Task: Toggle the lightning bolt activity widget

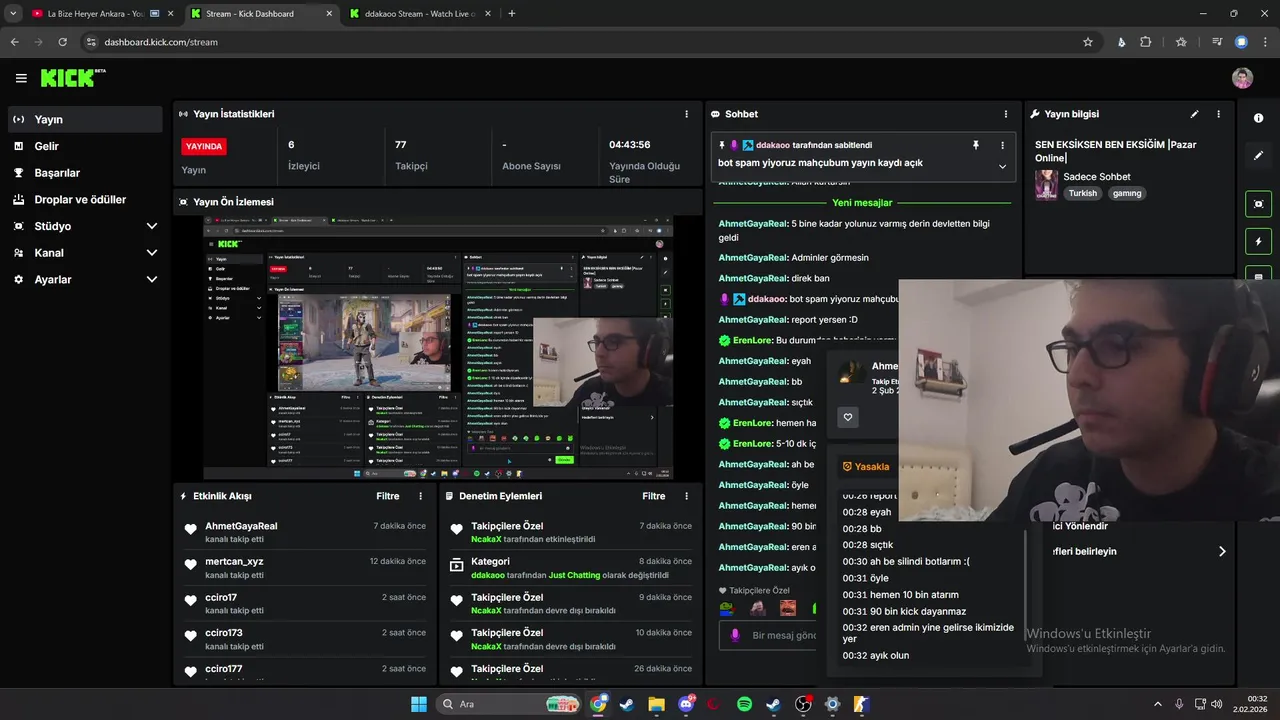Action: click(x=1258, y=242)
